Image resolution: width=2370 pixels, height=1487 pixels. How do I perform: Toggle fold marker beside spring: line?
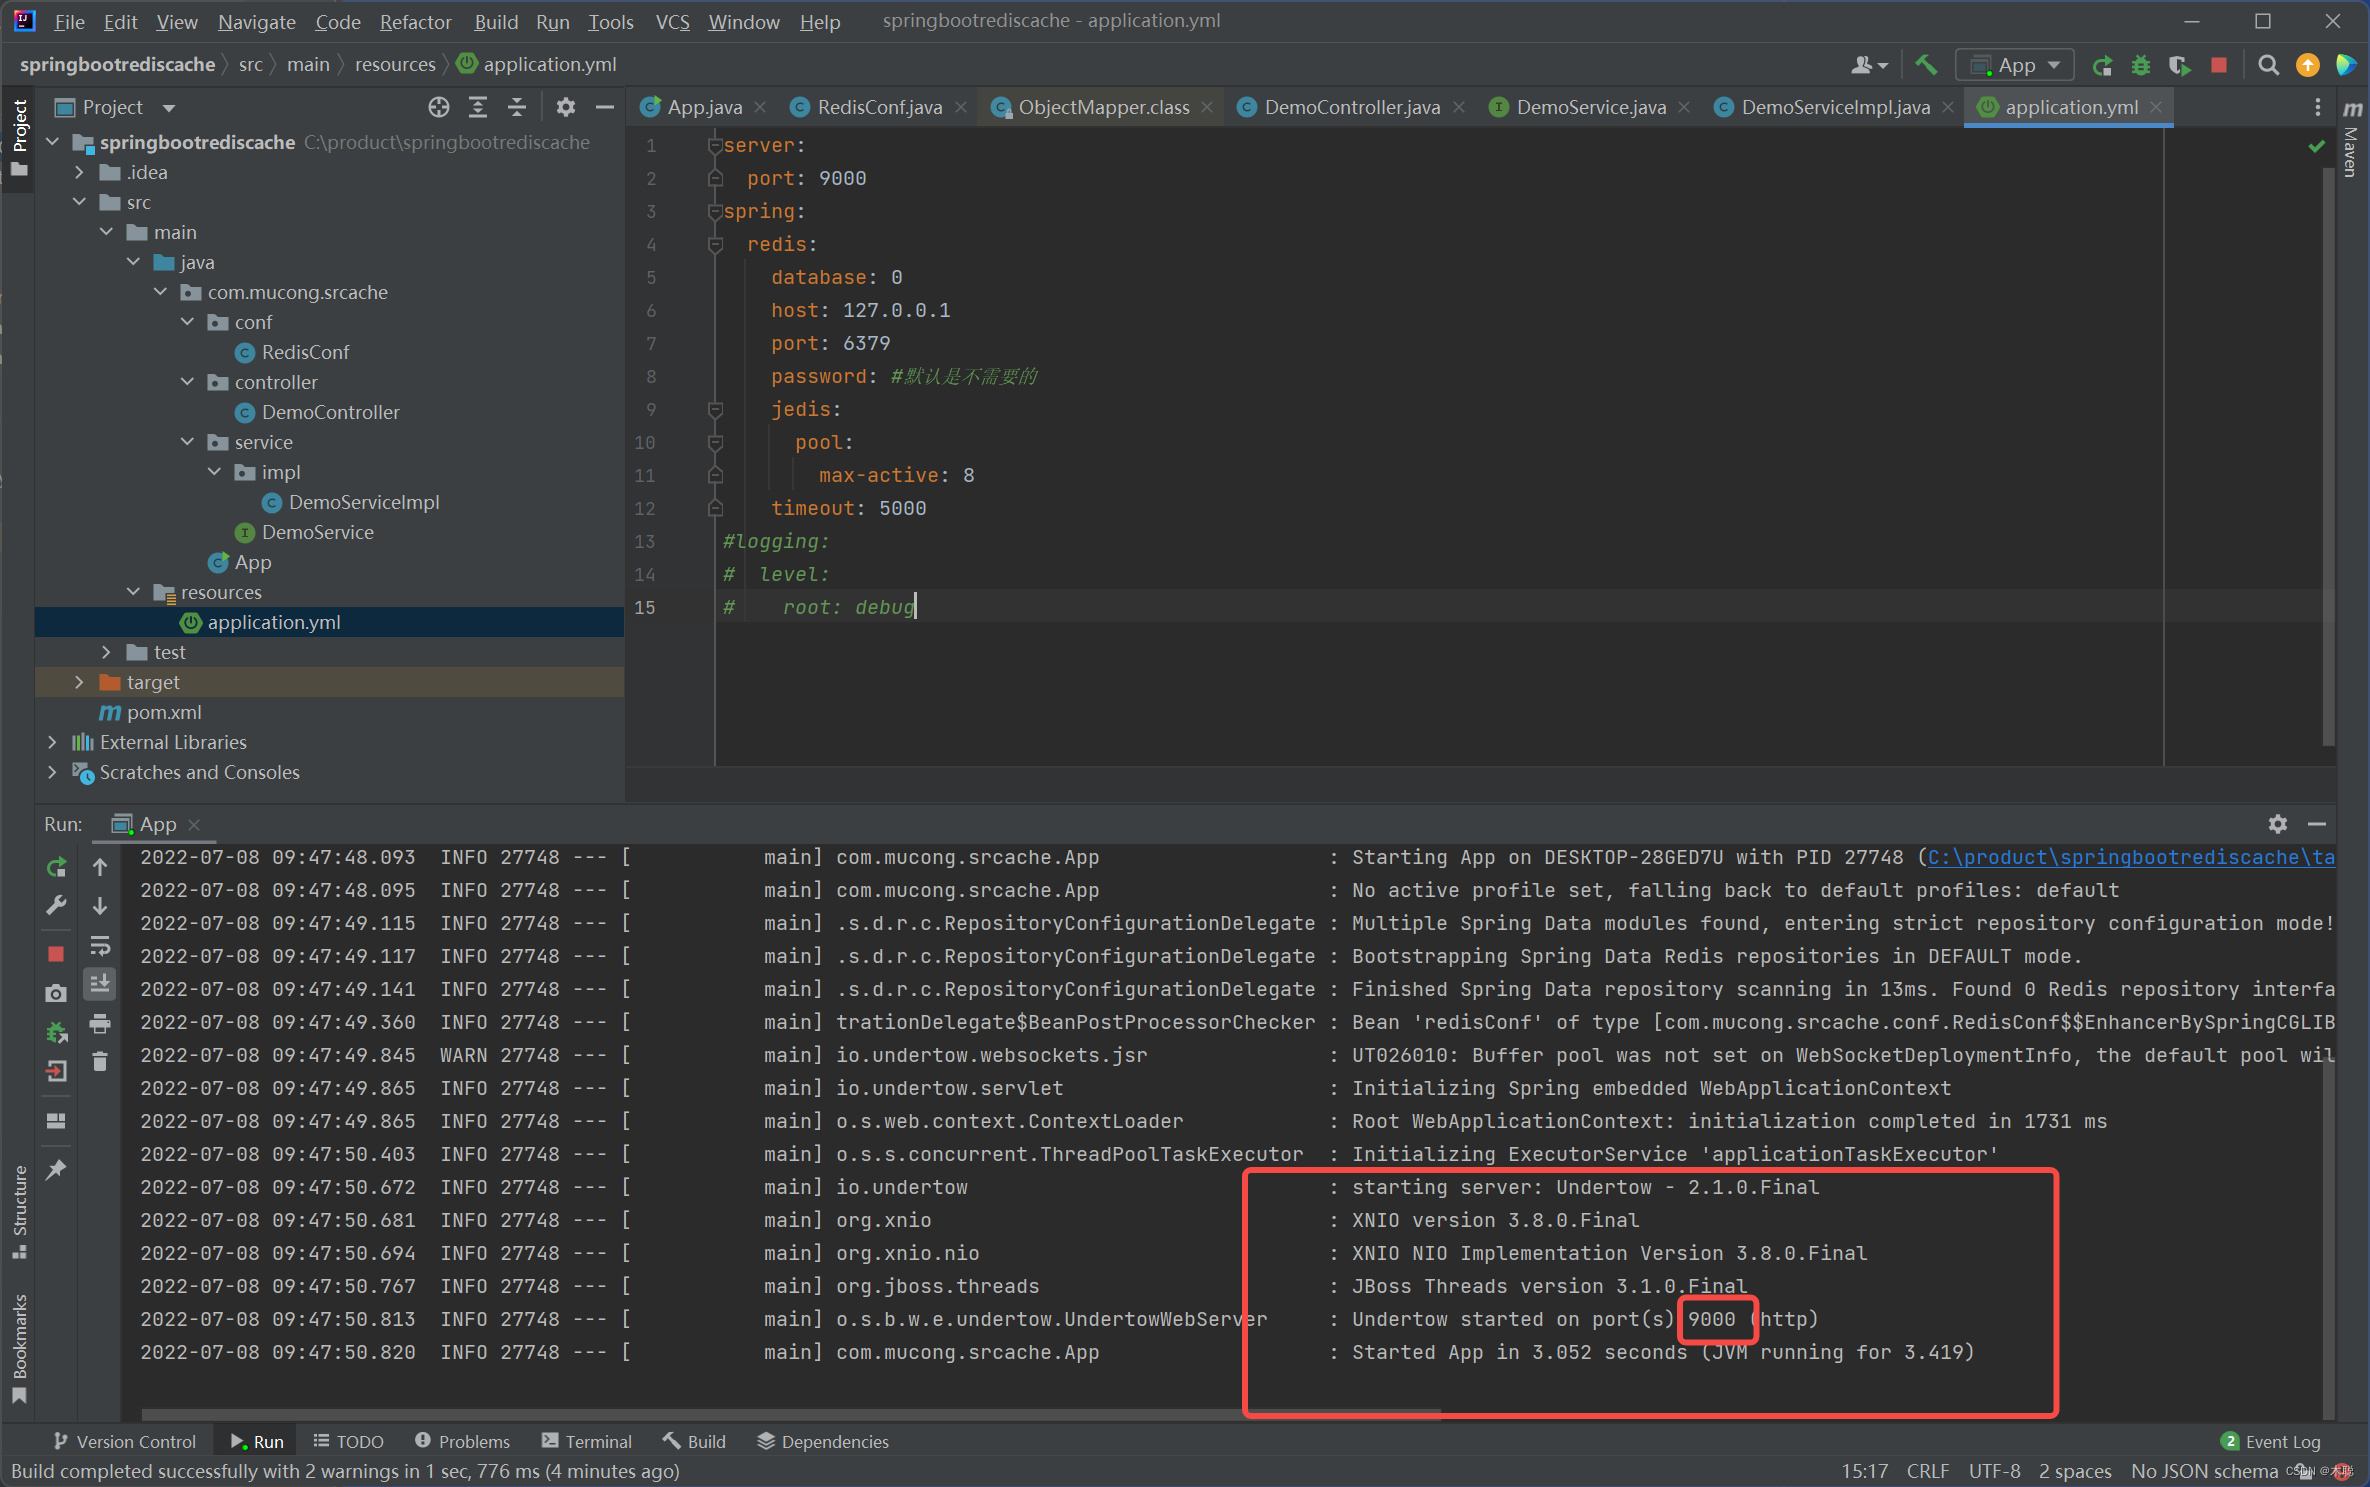[x=715, y=211]
